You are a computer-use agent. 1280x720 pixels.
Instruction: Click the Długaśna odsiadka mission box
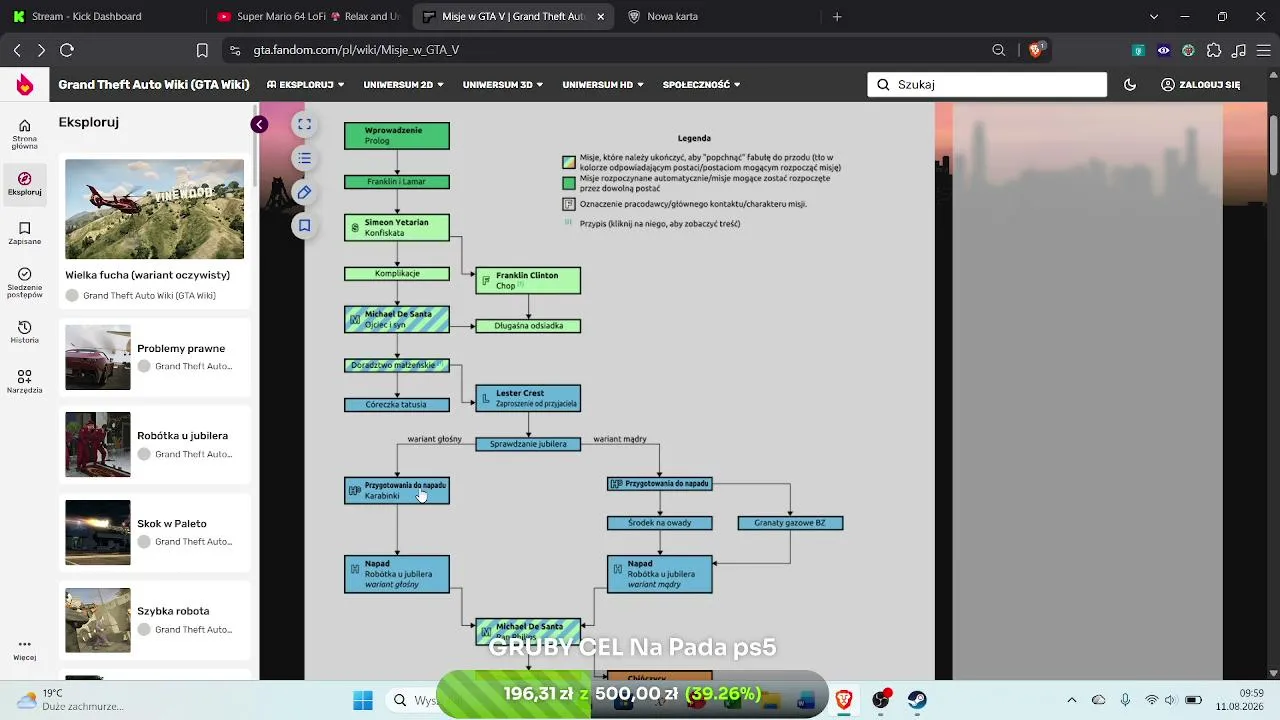point(528,326)
